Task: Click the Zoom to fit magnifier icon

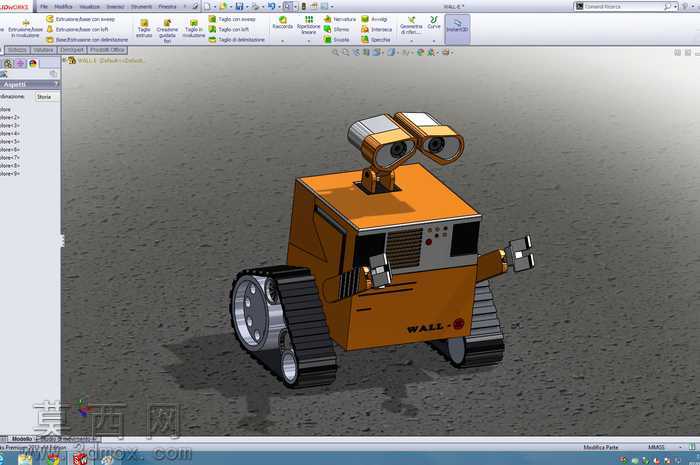Action: coord(335,53)
